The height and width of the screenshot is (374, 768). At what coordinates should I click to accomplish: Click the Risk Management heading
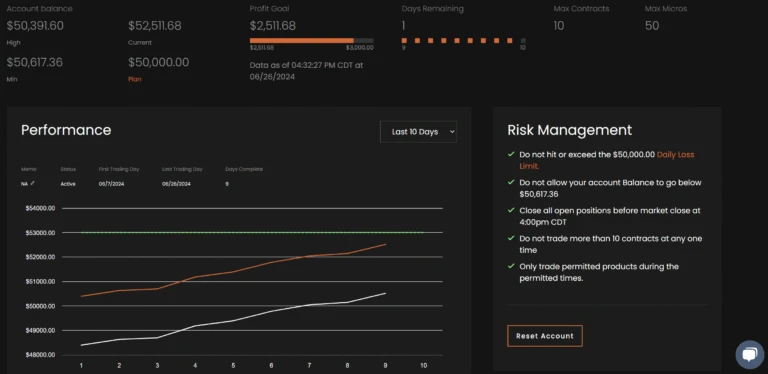[x=570, y=130]
